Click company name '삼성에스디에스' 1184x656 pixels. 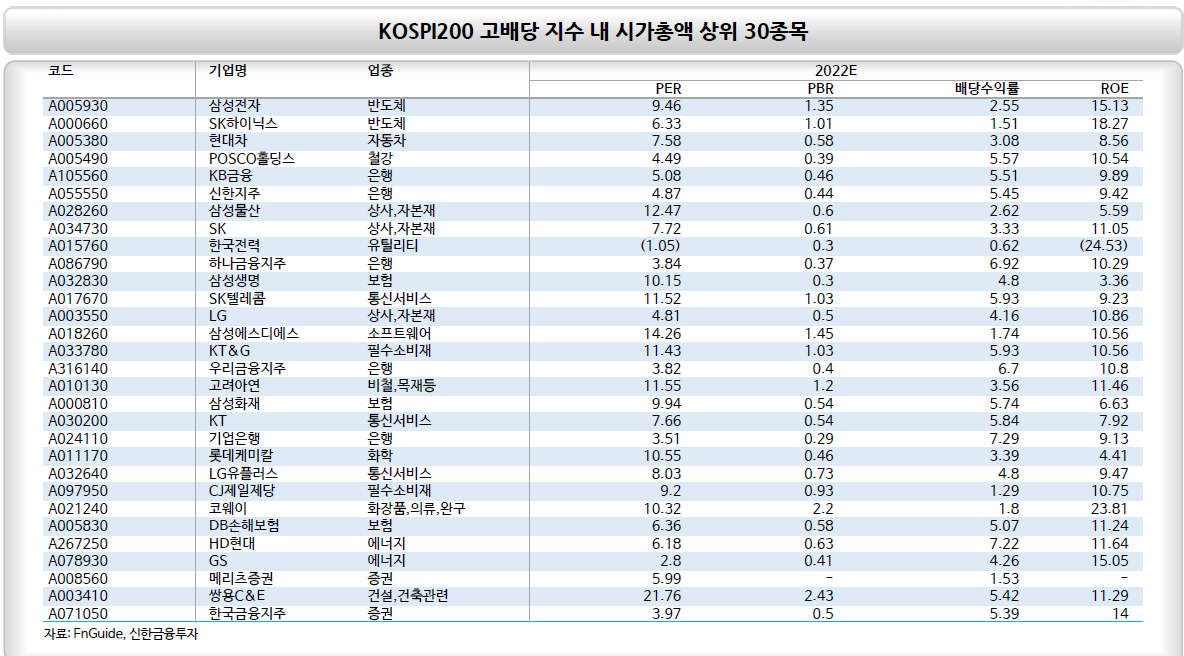point(254,334)
